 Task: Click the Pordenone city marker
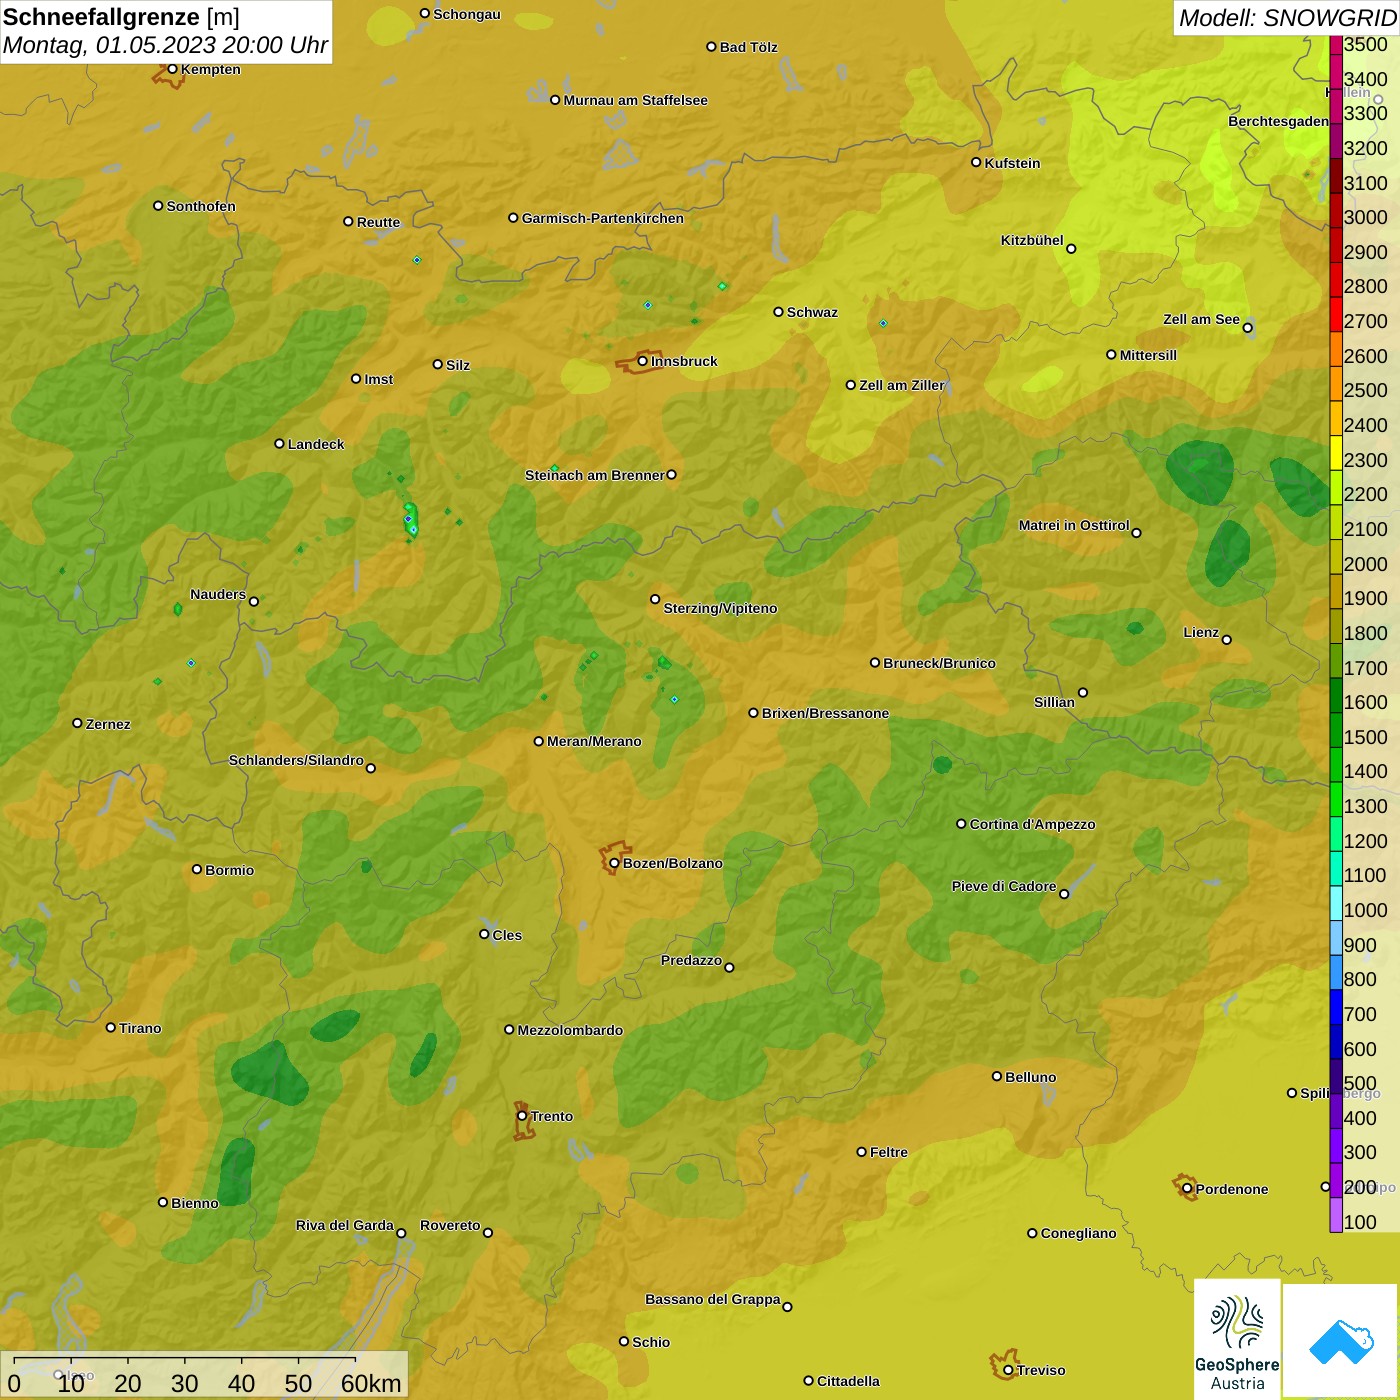(1187, 1189)
